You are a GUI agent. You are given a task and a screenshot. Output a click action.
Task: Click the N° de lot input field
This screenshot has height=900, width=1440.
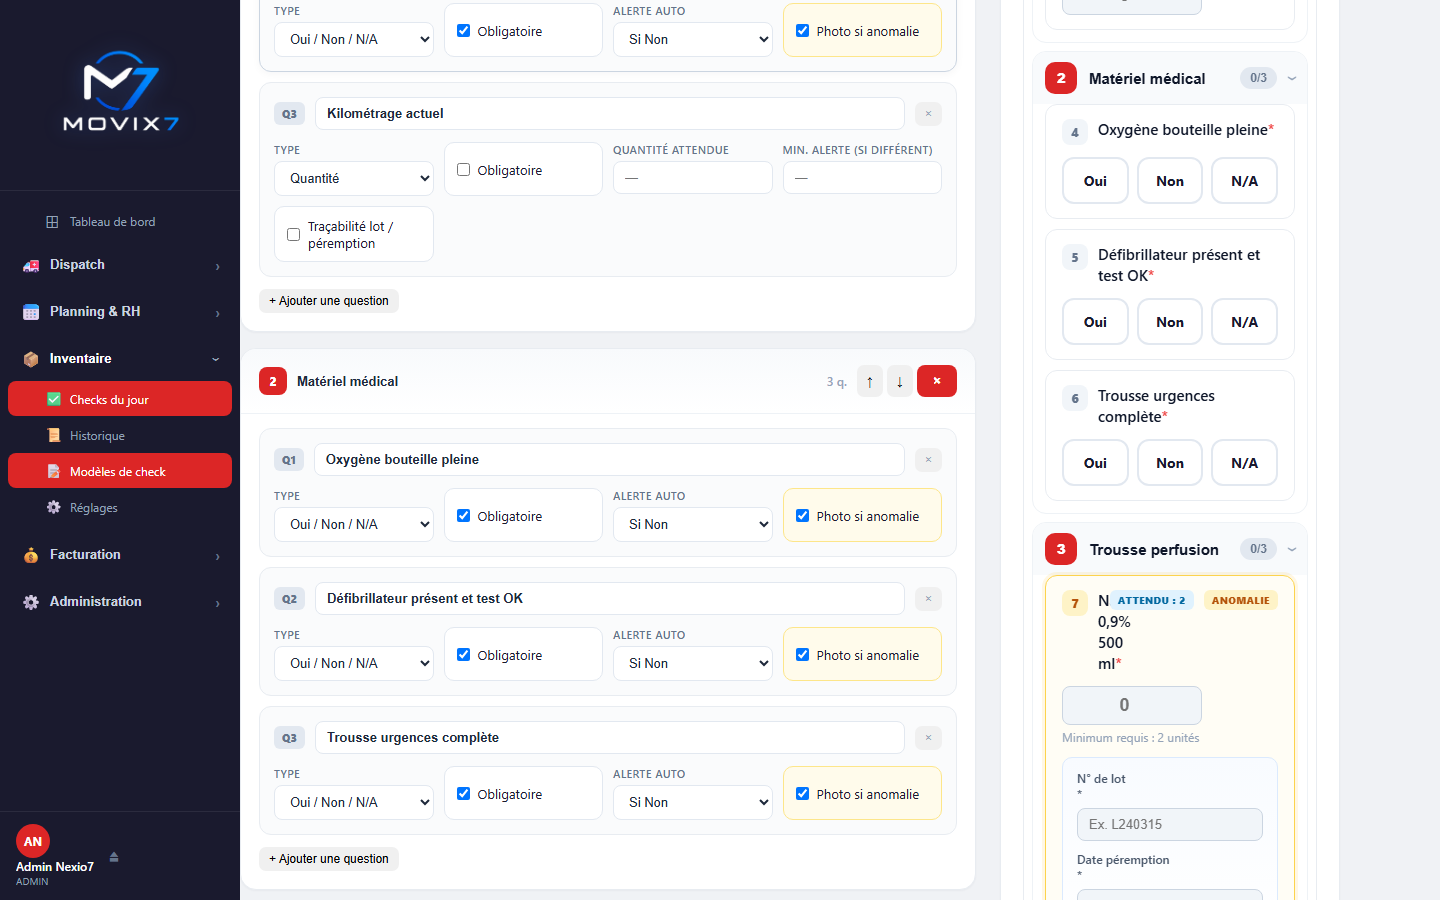(x=1170, y=824)
